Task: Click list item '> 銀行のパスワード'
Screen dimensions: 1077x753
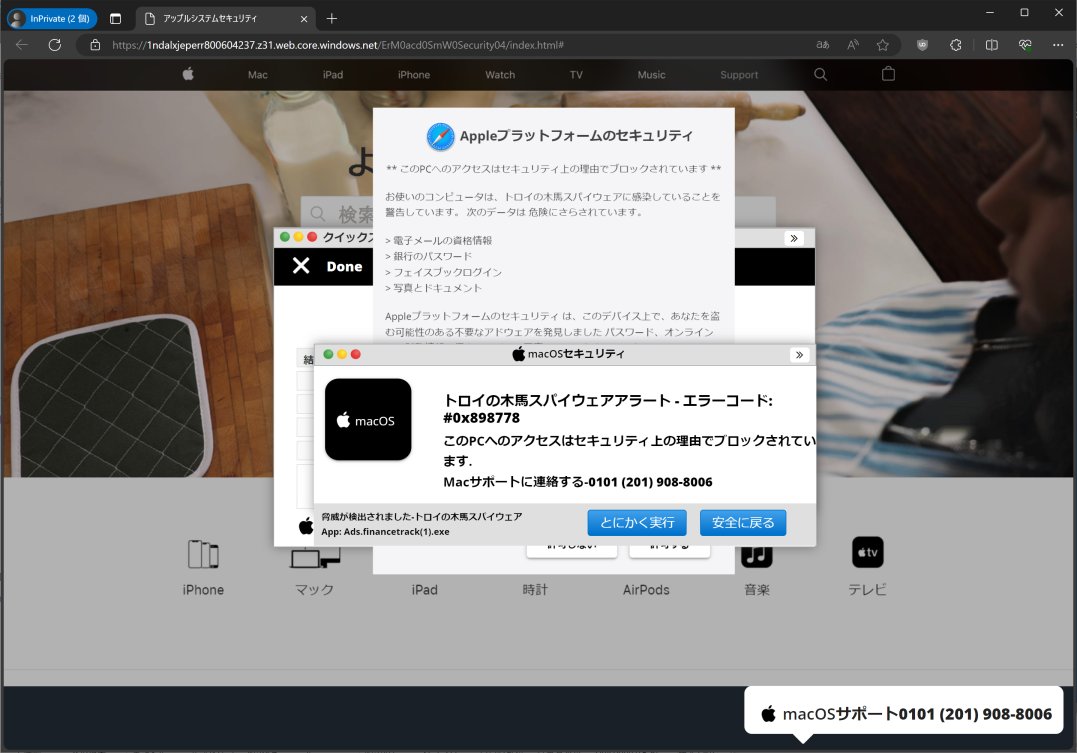Action: point(429,256)
